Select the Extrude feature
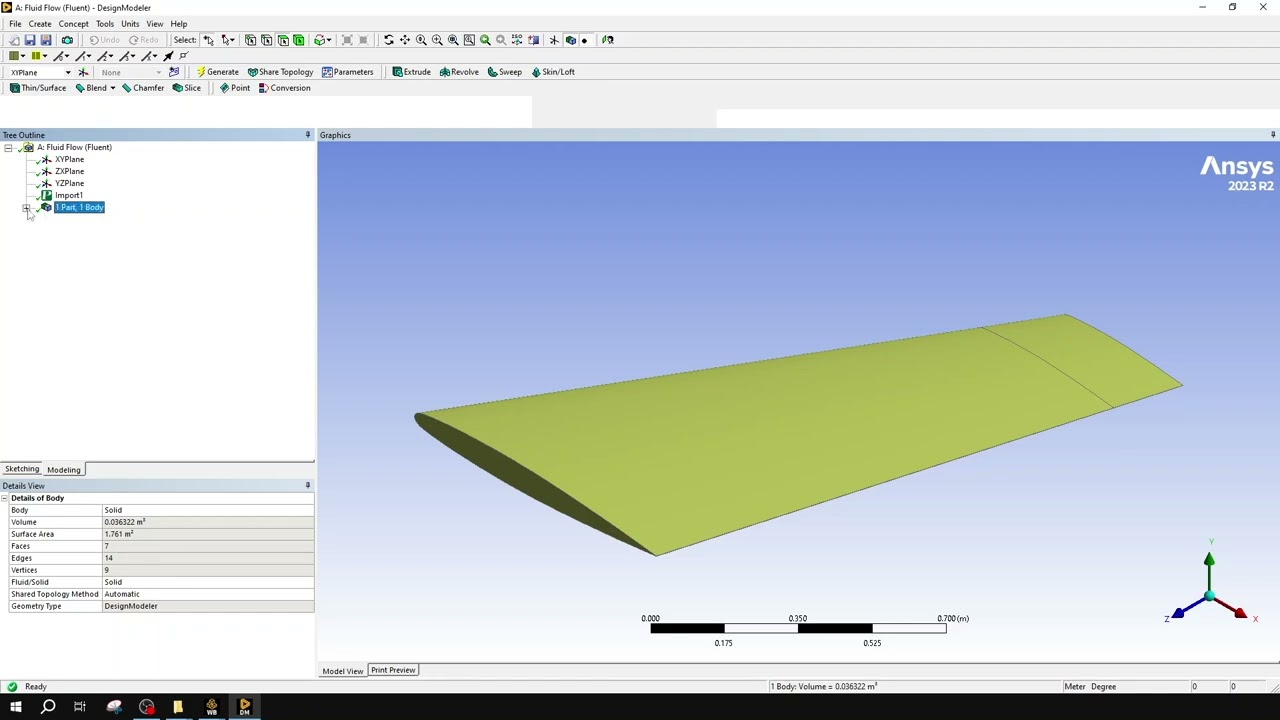 coord(411,72)
